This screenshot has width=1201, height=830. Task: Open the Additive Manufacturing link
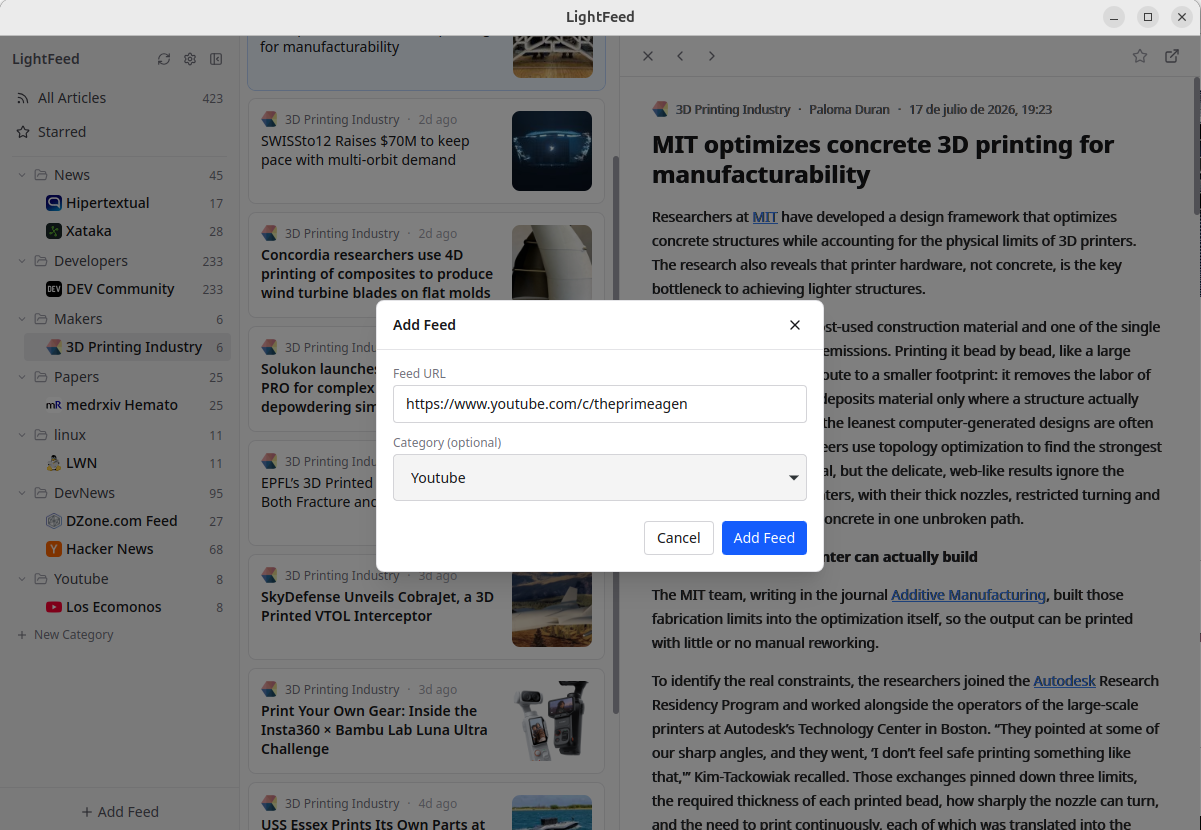click(x=968, y=595)
